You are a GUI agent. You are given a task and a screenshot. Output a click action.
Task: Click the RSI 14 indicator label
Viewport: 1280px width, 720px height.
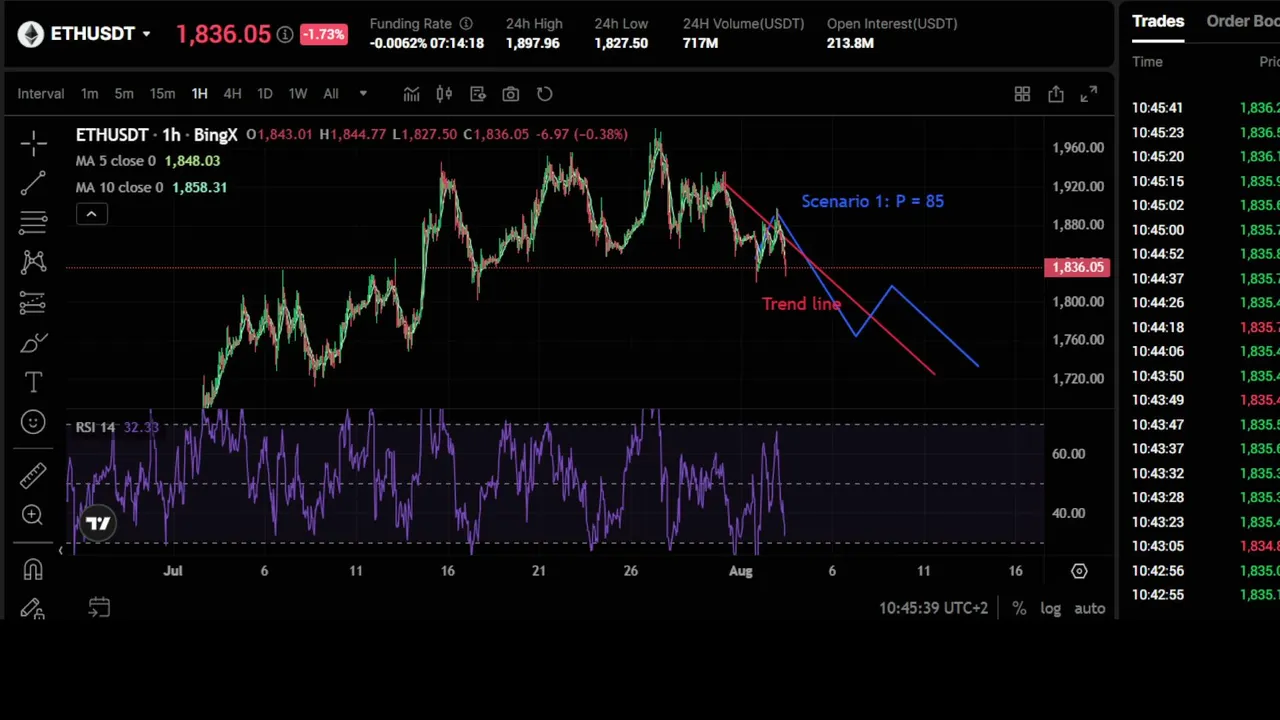[95, 427]
